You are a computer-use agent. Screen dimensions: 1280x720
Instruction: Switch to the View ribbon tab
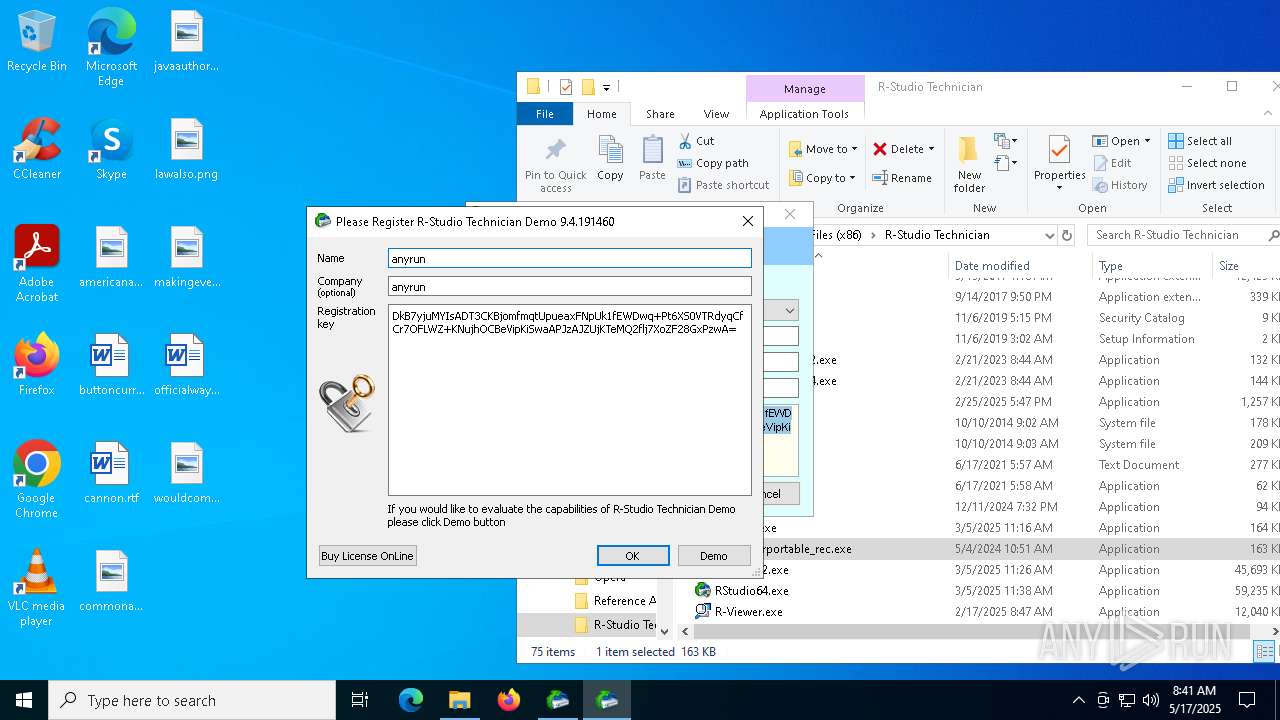pos(716,114)
